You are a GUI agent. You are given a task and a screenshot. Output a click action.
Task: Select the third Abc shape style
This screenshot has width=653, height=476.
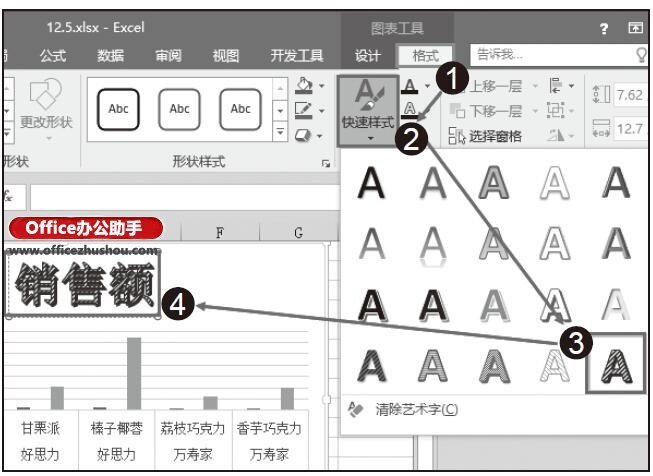(241, 109)
